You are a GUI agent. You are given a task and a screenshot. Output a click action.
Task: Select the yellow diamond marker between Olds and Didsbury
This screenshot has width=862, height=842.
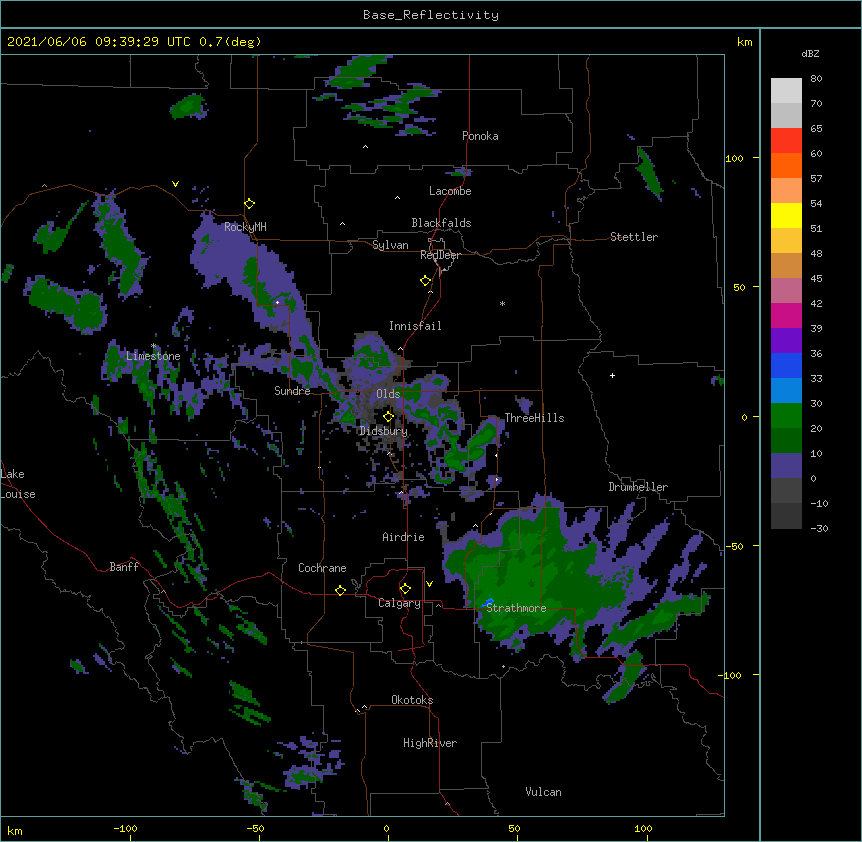point(388,417)
